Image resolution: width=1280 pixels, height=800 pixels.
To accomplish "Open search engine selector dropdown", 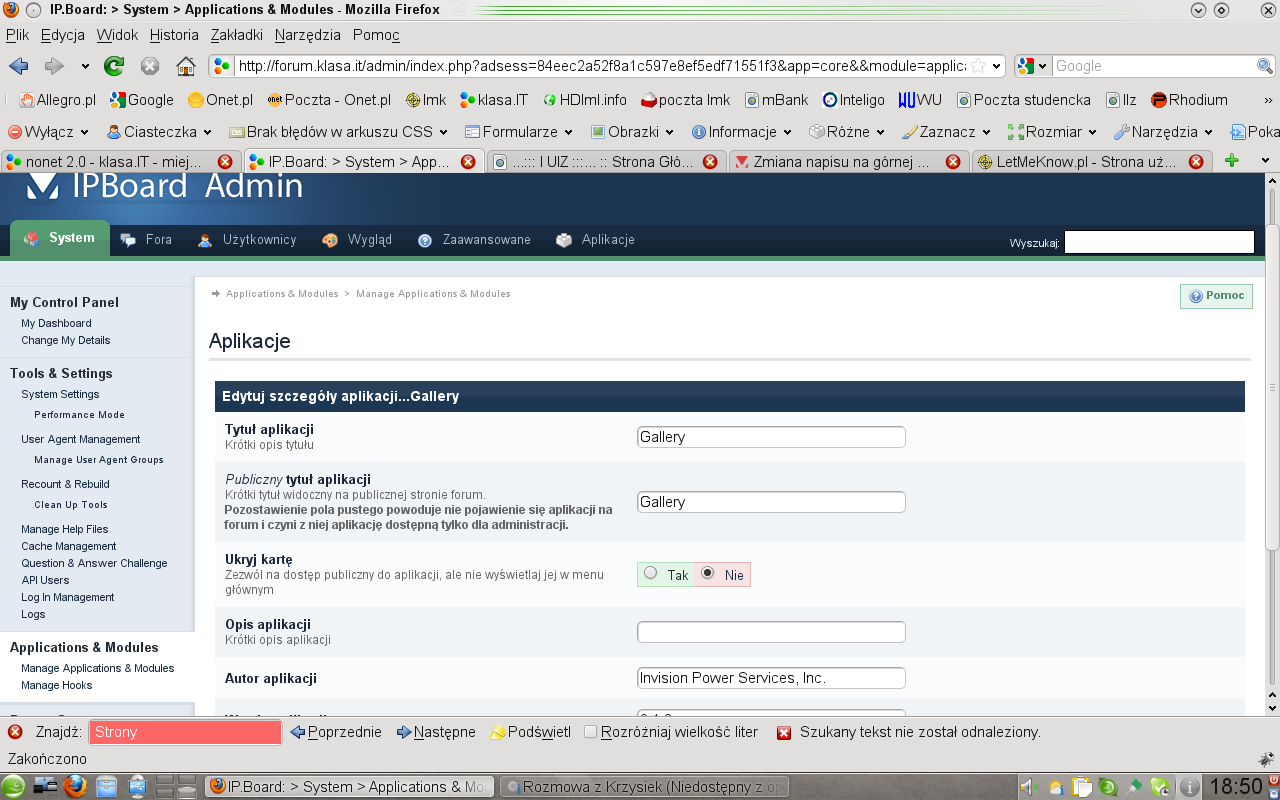I will (x=1032, y=66).
